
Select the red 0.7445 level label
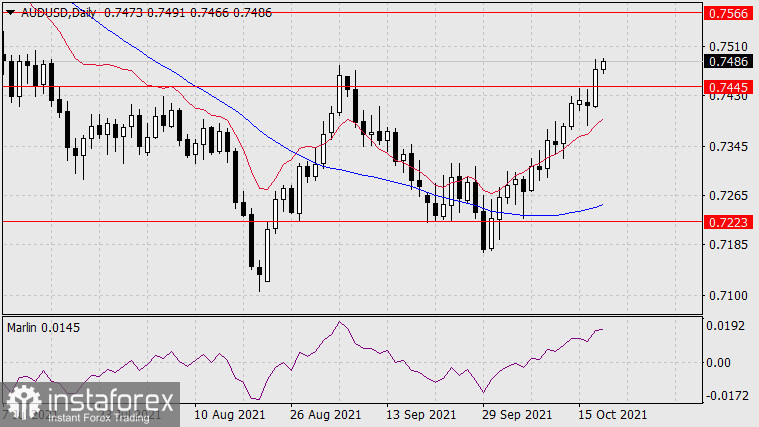point(730,86)
